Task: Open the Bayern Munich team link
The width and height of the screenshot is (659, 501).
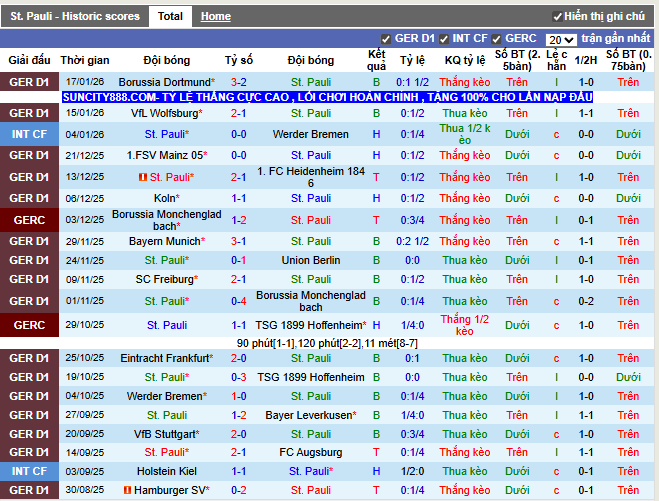Action: pyautogui.click(x=164, y=241)
